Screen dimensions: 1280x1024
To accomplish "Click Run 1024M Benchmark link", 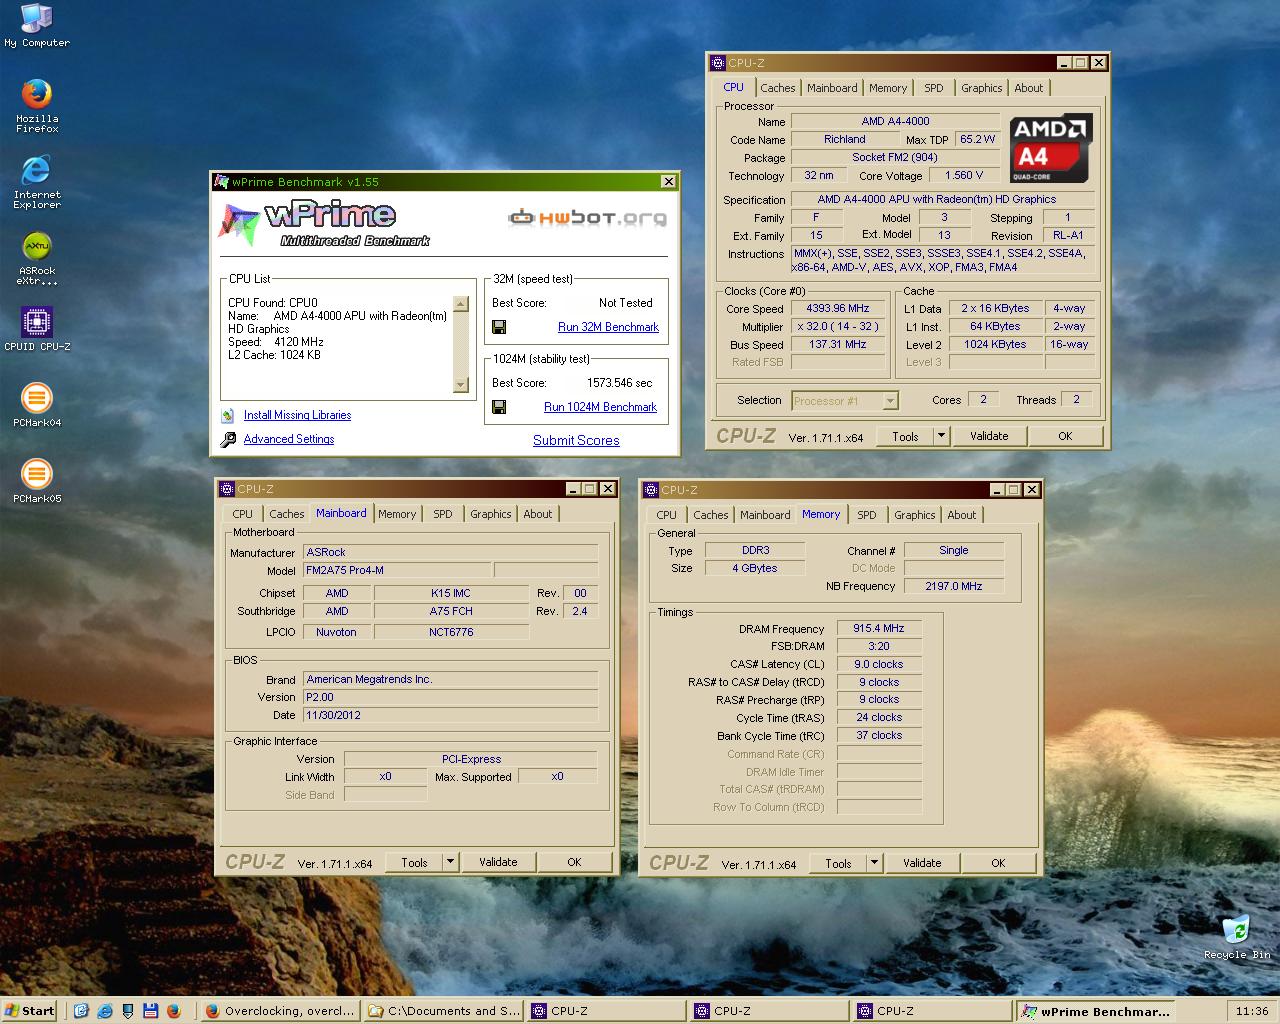I will coord(600,407).
